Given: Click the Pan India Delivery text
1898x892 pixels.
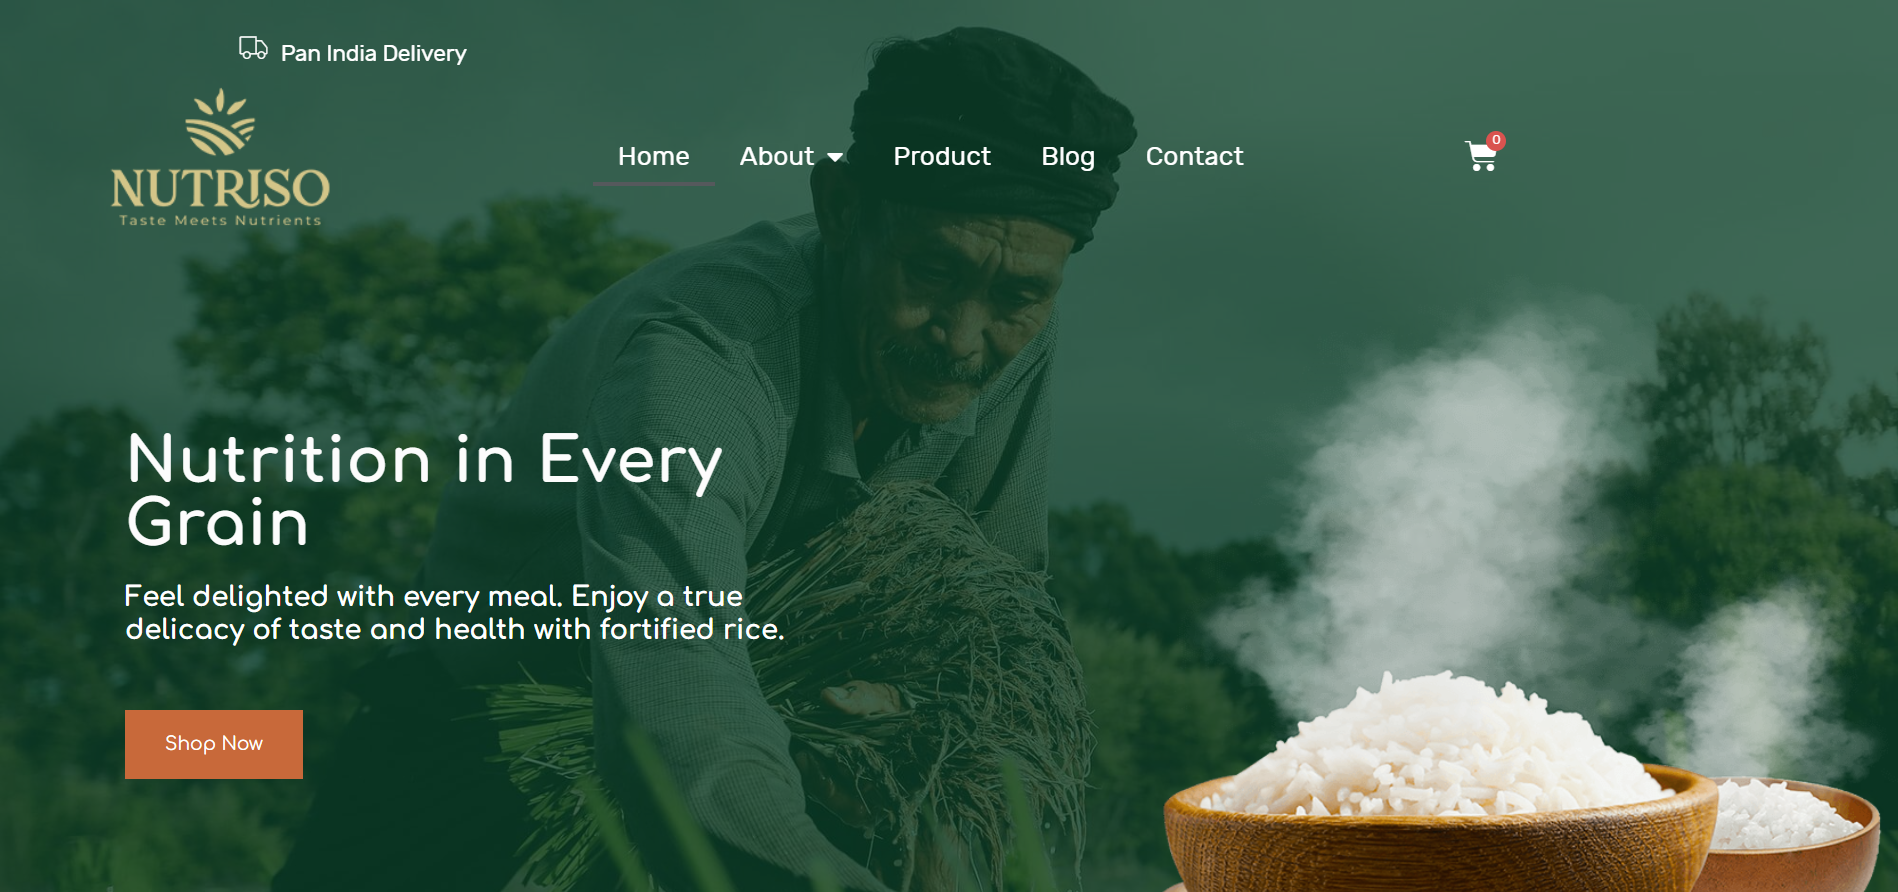Looking at the screenshot, I should click(374, 53).
